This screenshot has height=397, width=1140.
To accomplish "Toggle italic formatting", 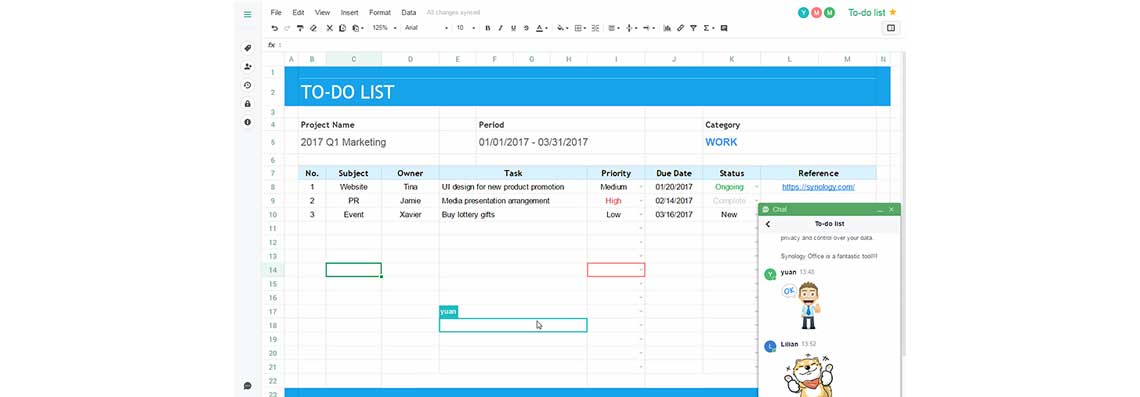I will [x=501, y=28].
